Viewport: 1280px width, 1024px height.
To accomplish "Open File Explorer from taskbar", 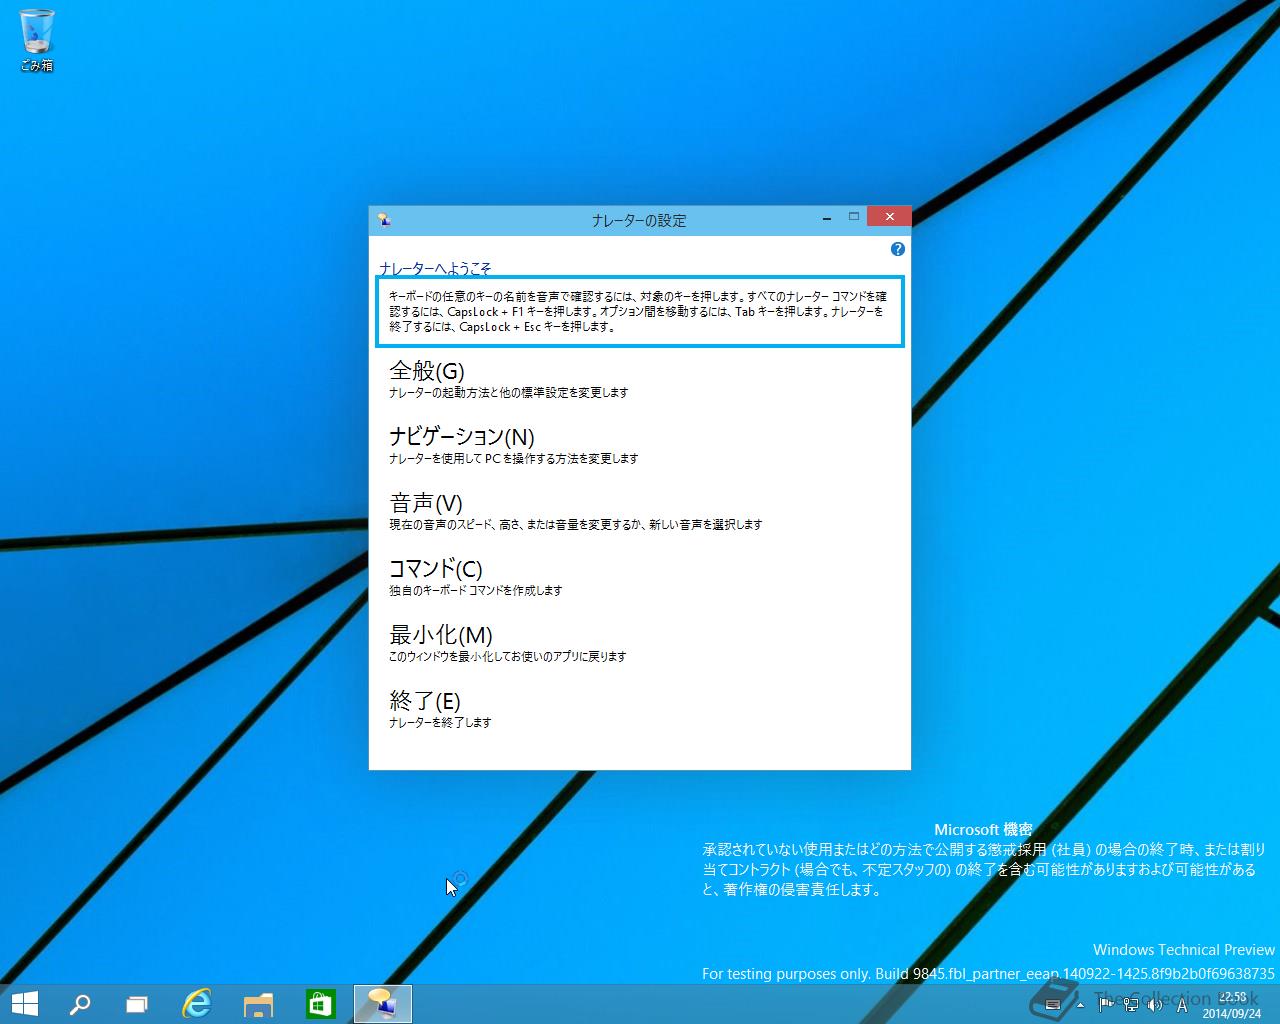I will (x=259, y=1004).
